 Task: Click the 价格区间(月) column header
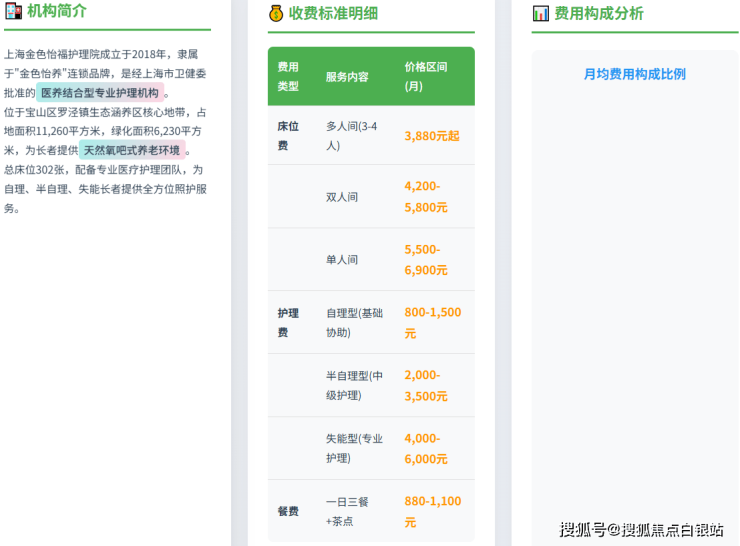tap(425, 76)
